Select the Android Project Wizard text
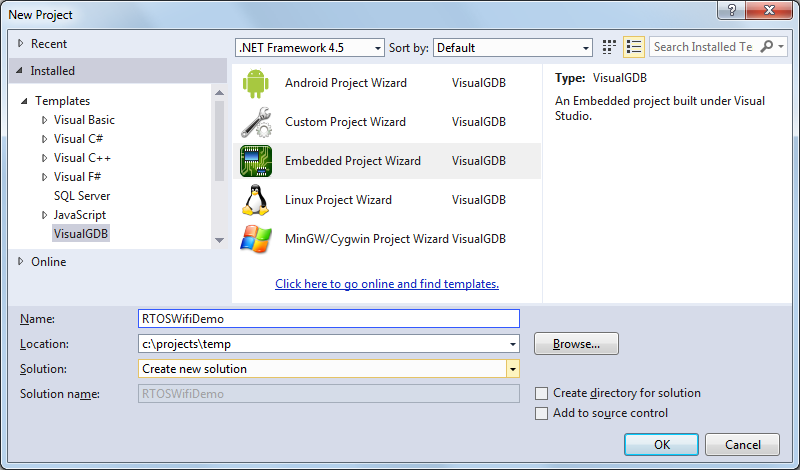Screen dimensions: 800x470 point(346,83)
